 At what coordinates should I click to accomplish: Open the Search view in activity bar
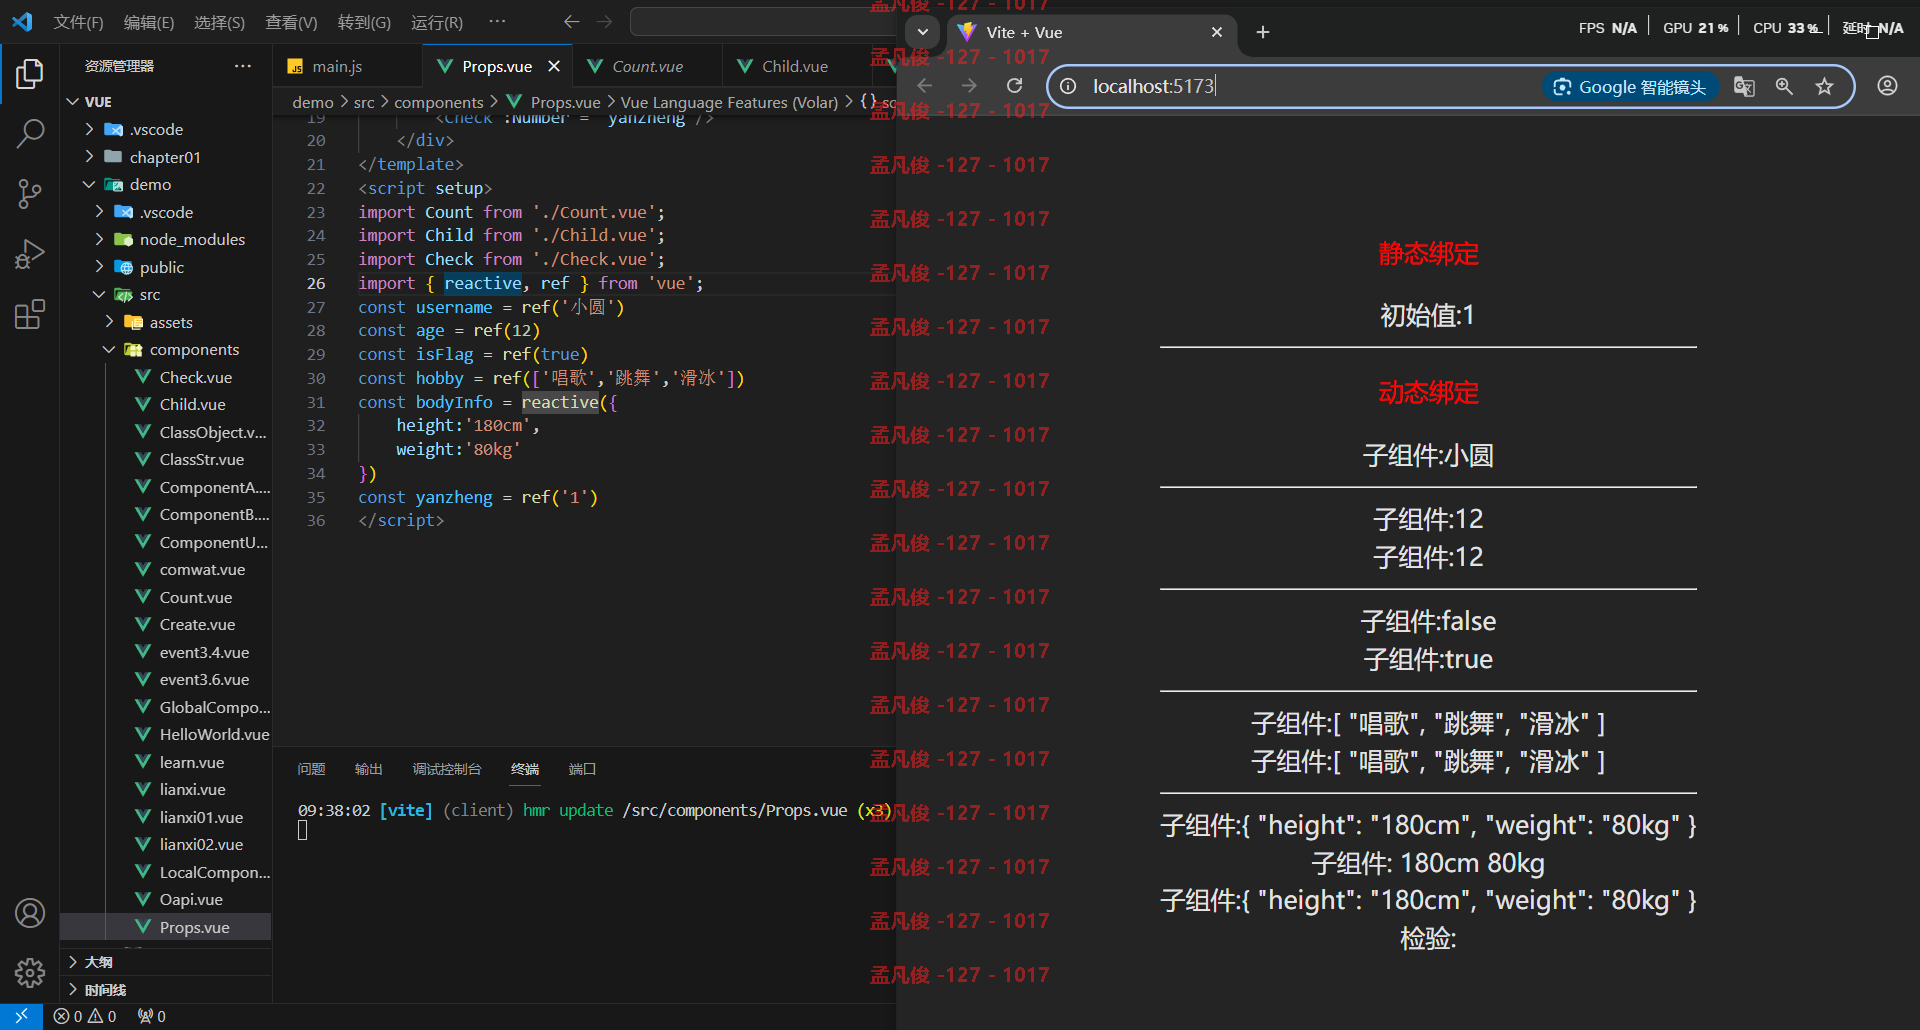point(30,133)
